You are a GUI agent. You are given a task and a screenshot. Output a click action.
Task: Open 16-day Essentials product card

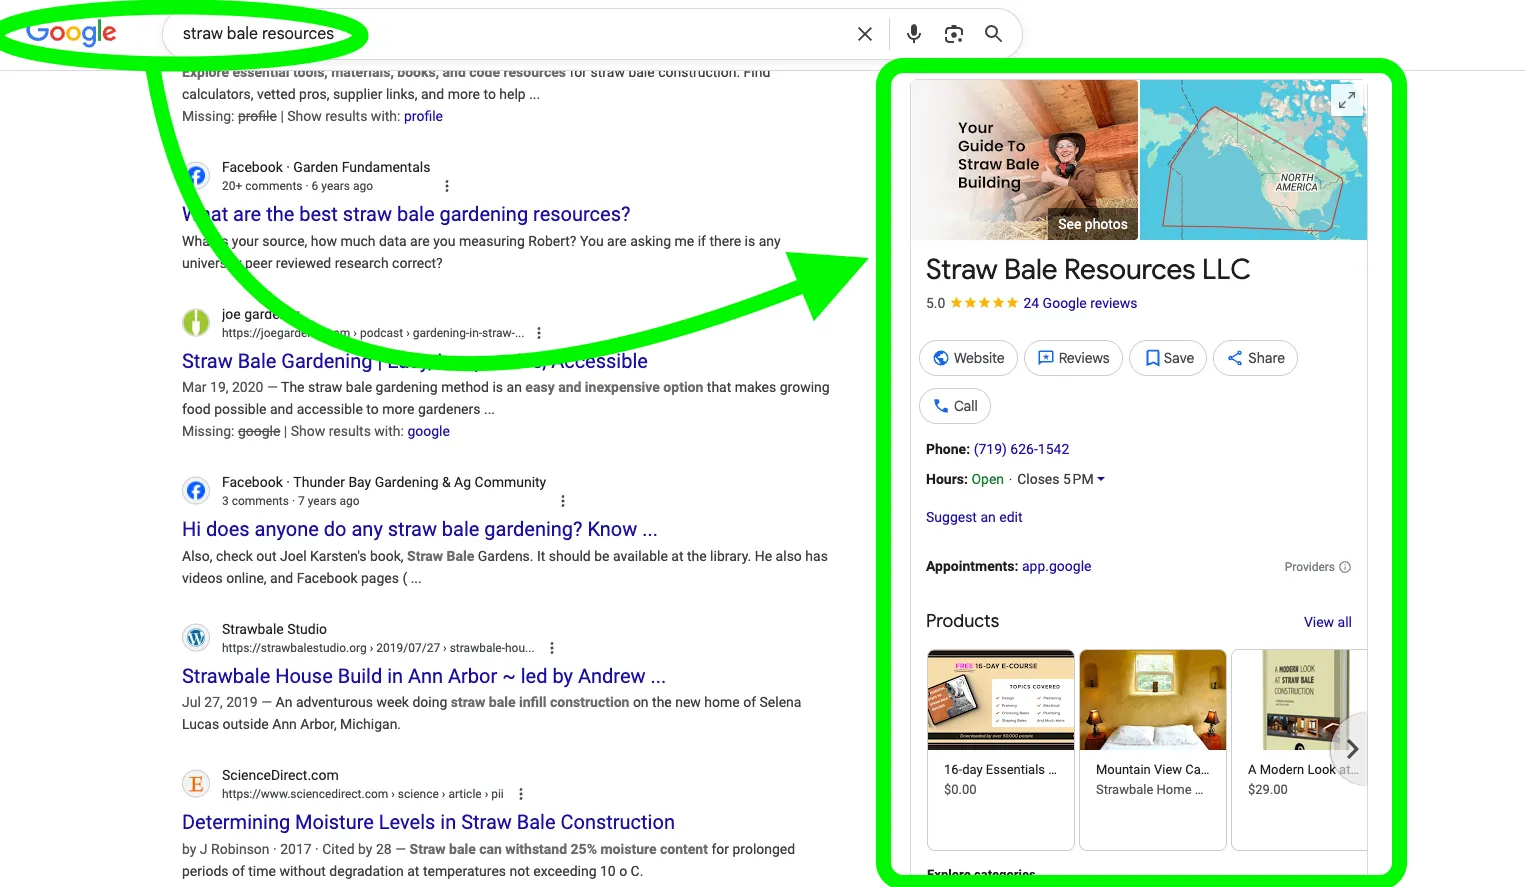[x=1001, y=750]
